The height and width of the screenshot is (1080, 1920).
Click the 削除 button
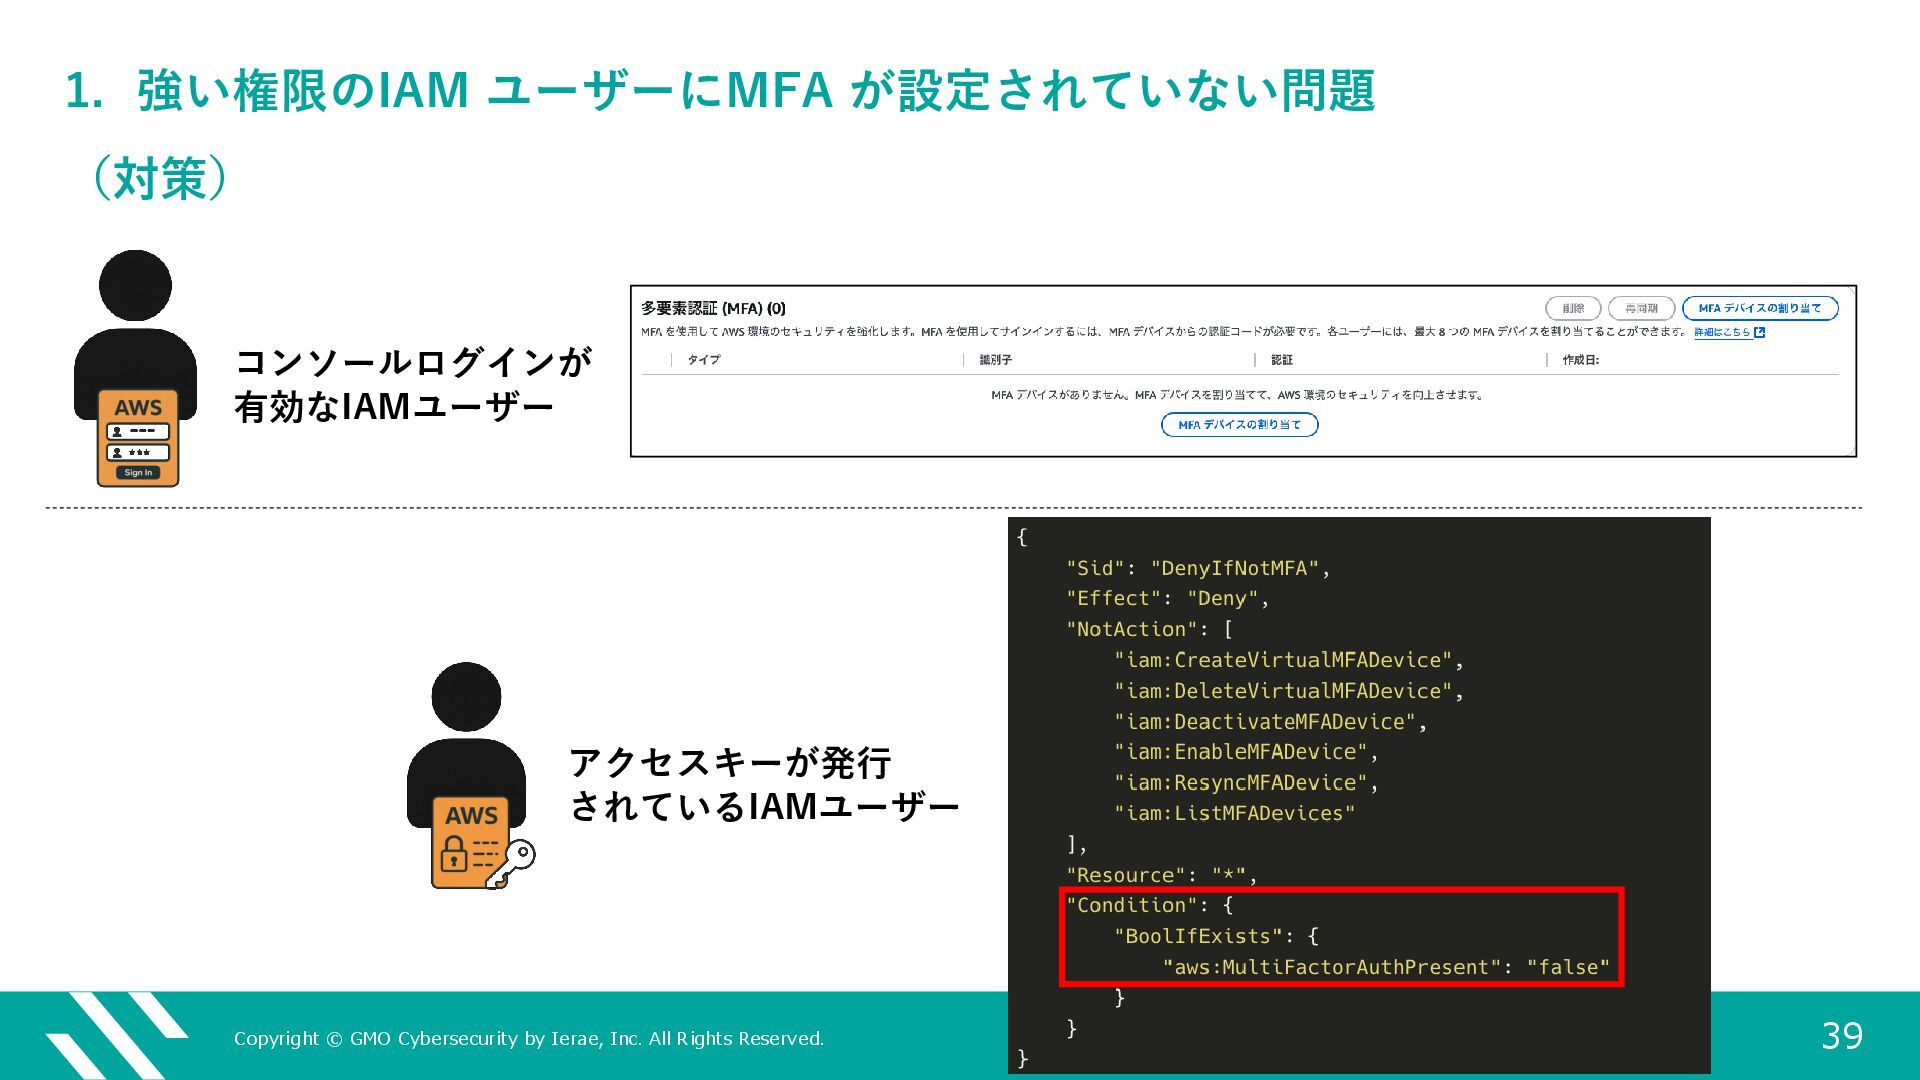click(1572, 308)
